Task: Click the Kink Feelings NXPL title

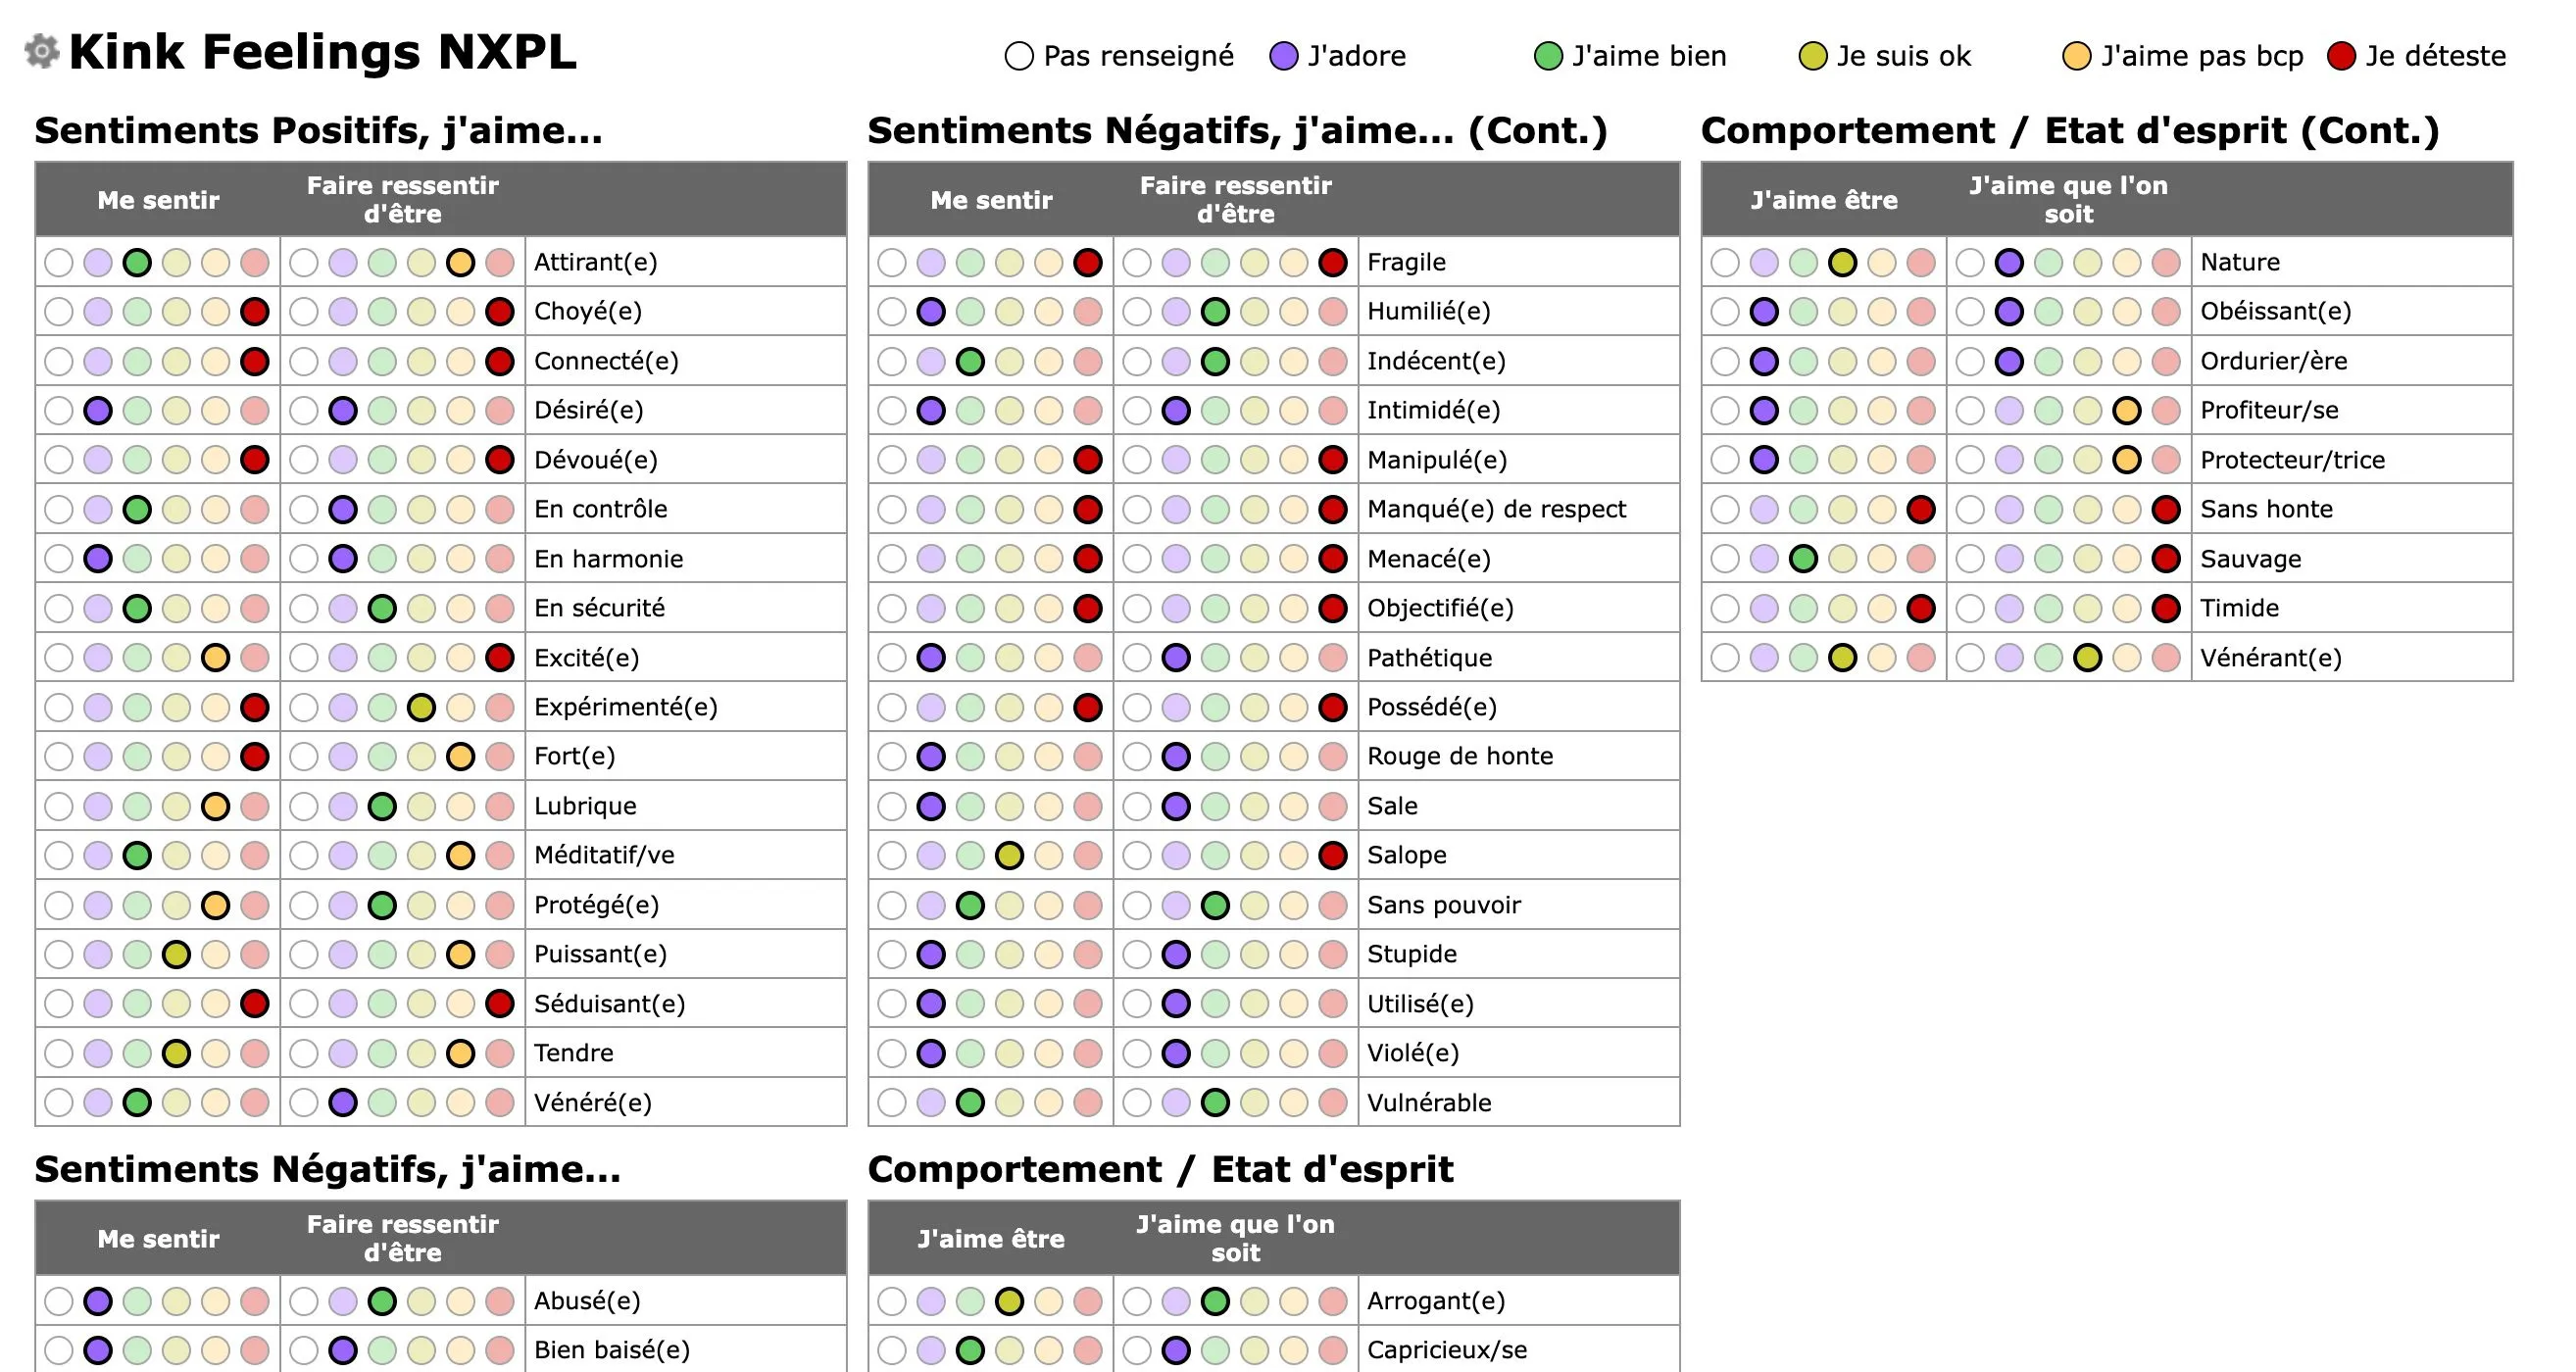Action: [x=322, y=52]
